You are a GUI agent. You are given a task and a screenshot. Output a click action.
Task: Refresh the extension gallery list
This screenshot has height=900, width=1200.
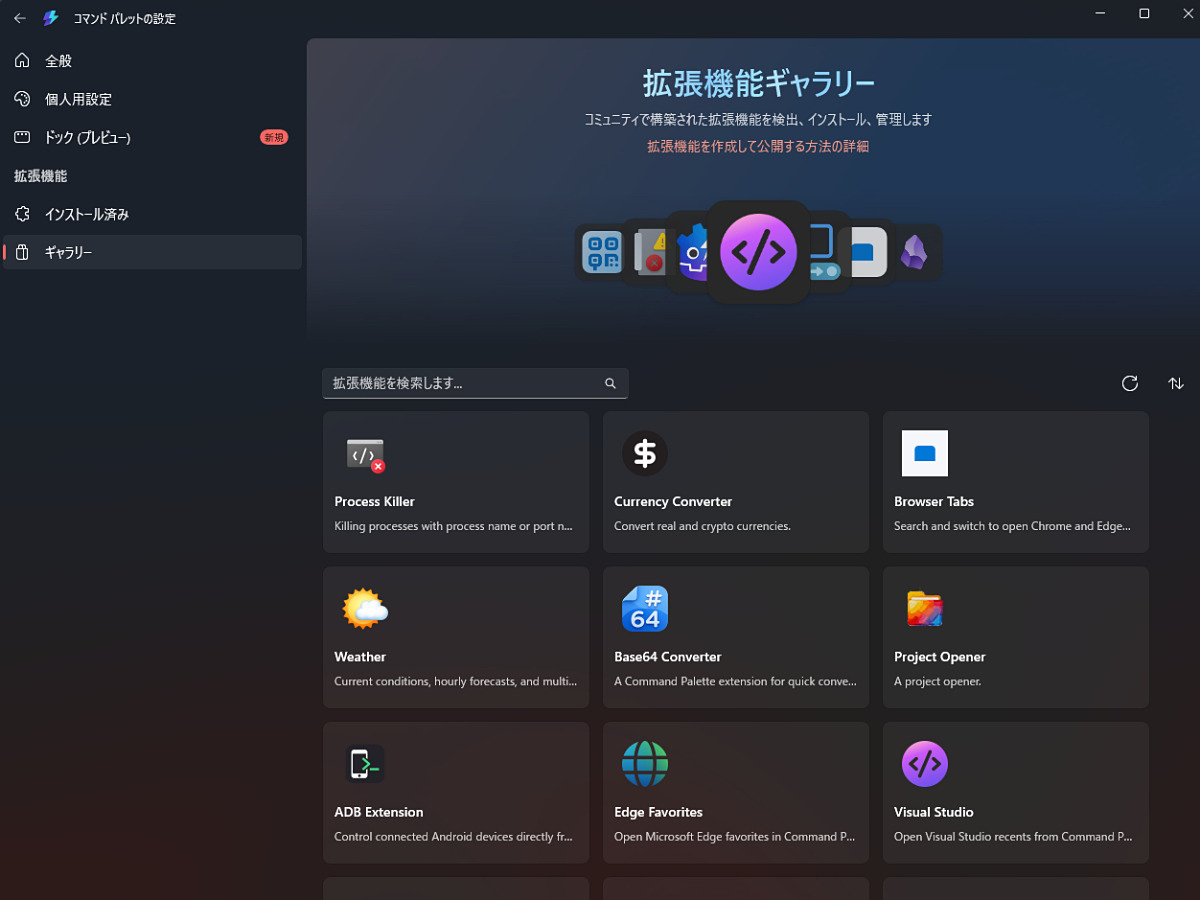1130,383
